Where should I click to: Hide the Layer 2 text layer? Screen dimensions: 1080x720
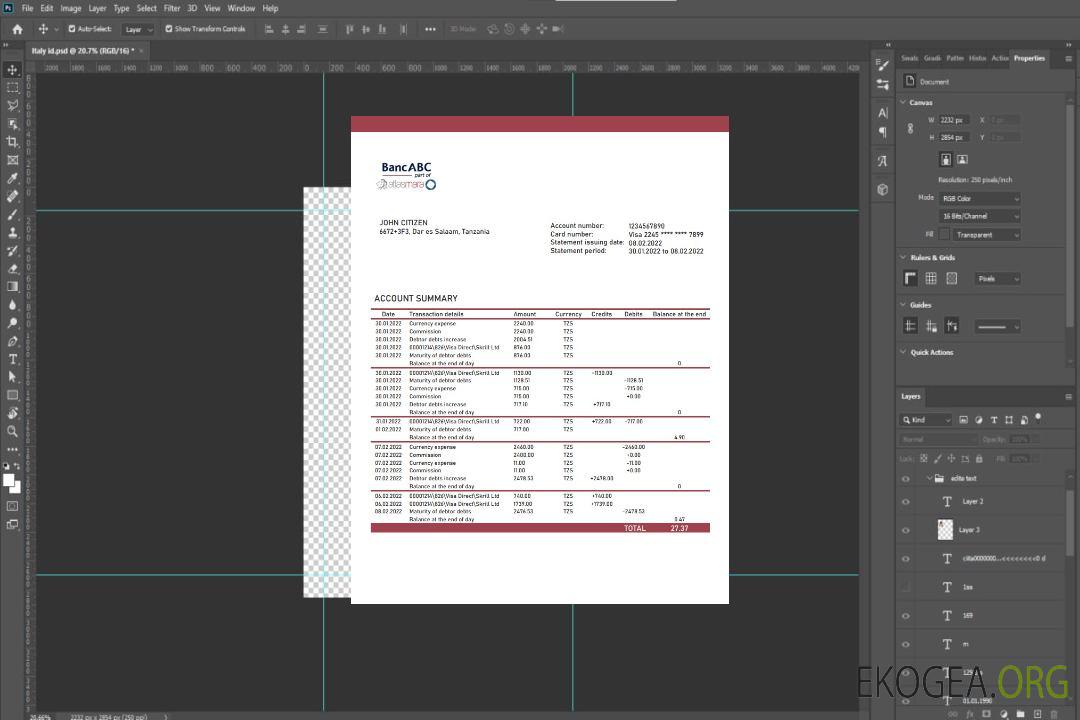[x=906, y=502]
